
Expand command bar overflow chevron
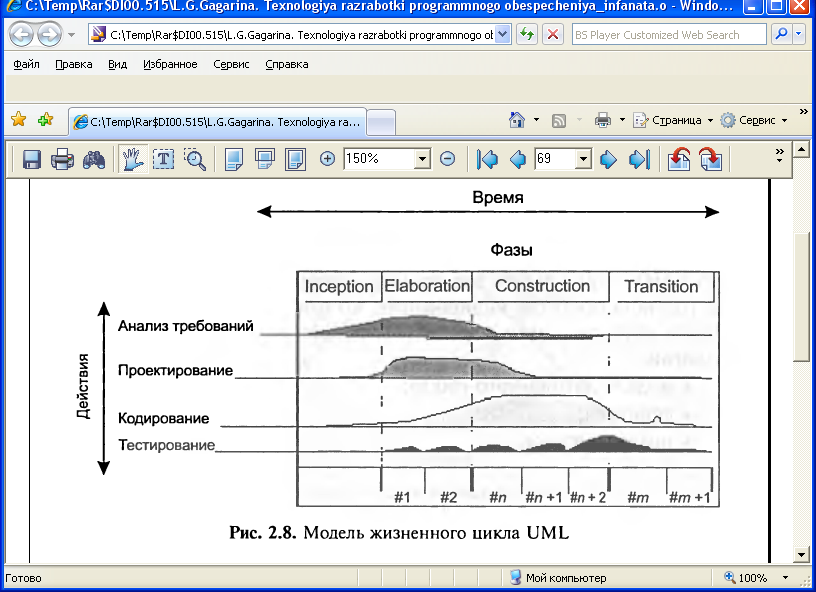[804, 111]
